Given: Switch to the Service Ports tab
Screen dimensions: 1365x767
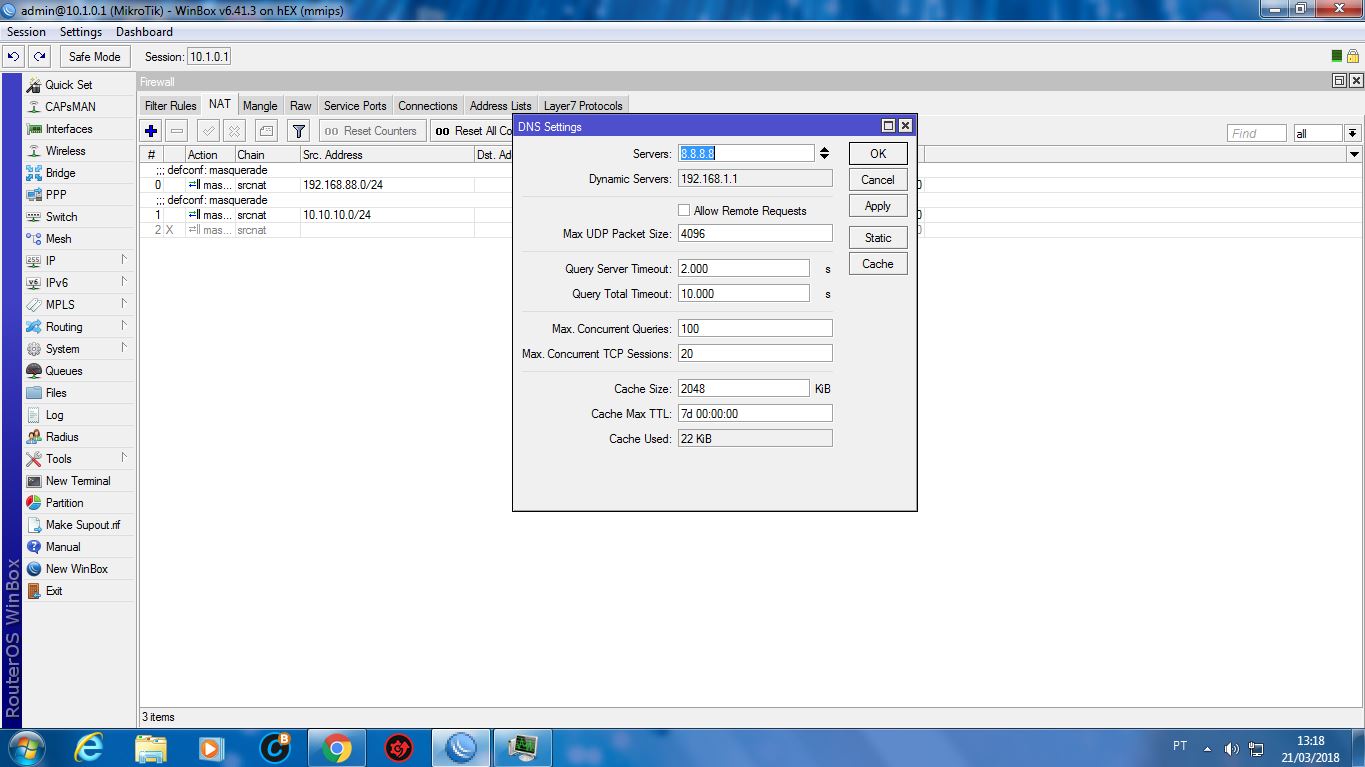Looking at the screenshot, I should tap(355, 106).
